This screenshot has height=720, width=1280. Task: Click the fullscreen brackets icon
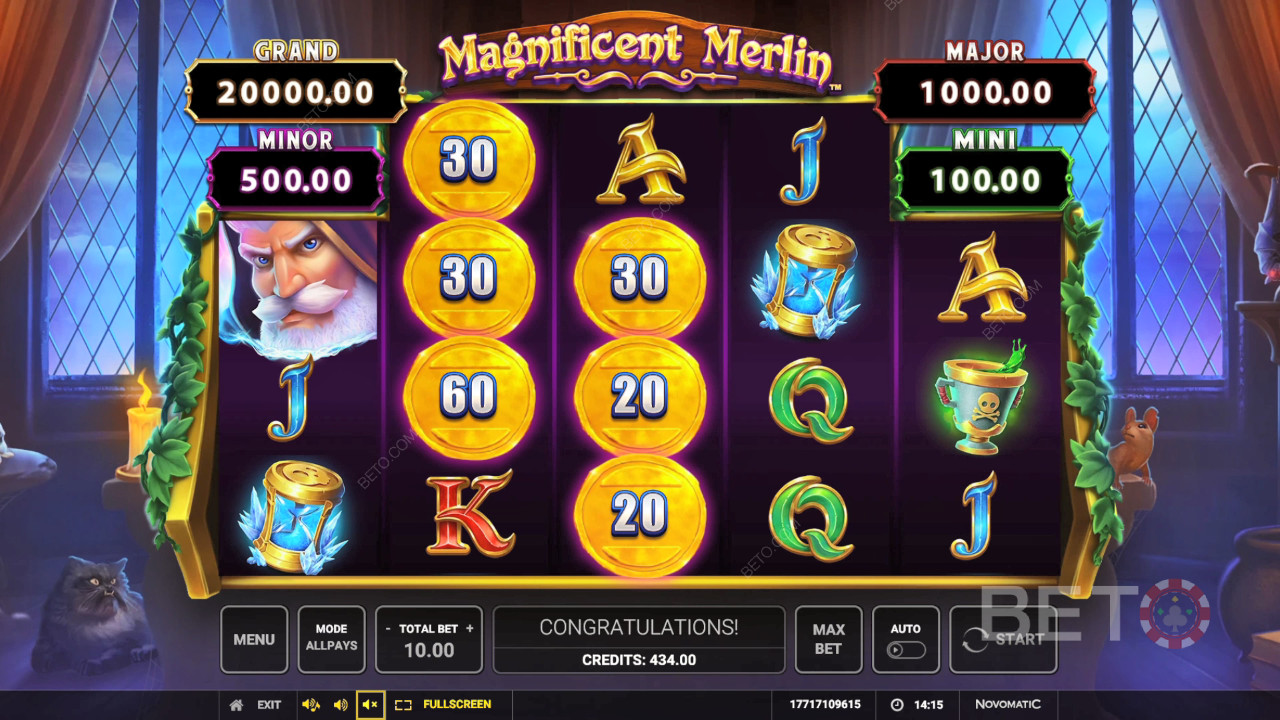point(403,705)
